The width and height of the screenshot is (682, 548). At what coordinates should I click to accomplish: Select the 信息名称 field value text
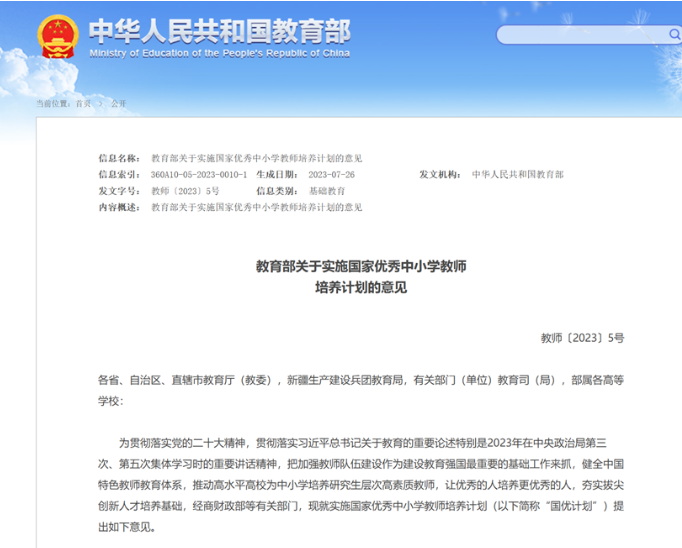click(256, 158)
